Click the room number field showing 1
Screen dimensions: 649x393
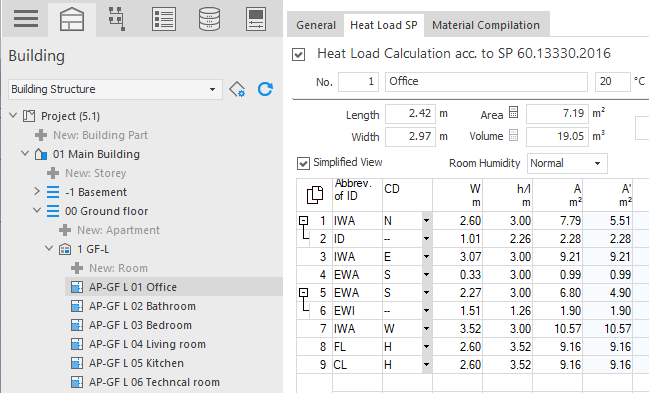click(x=358, y=82)
